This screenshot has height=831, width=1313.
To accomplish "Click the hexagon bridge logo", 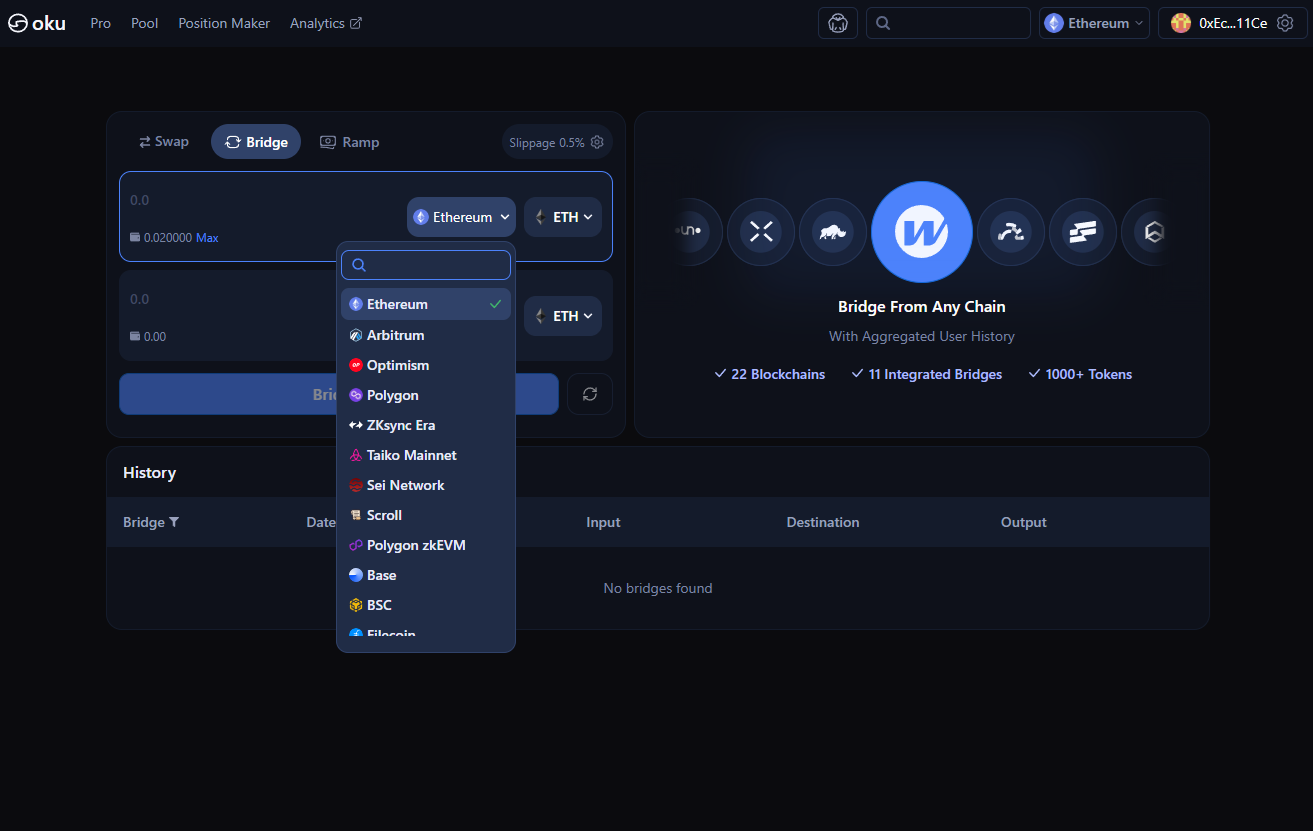I will tap(1152, 232).
